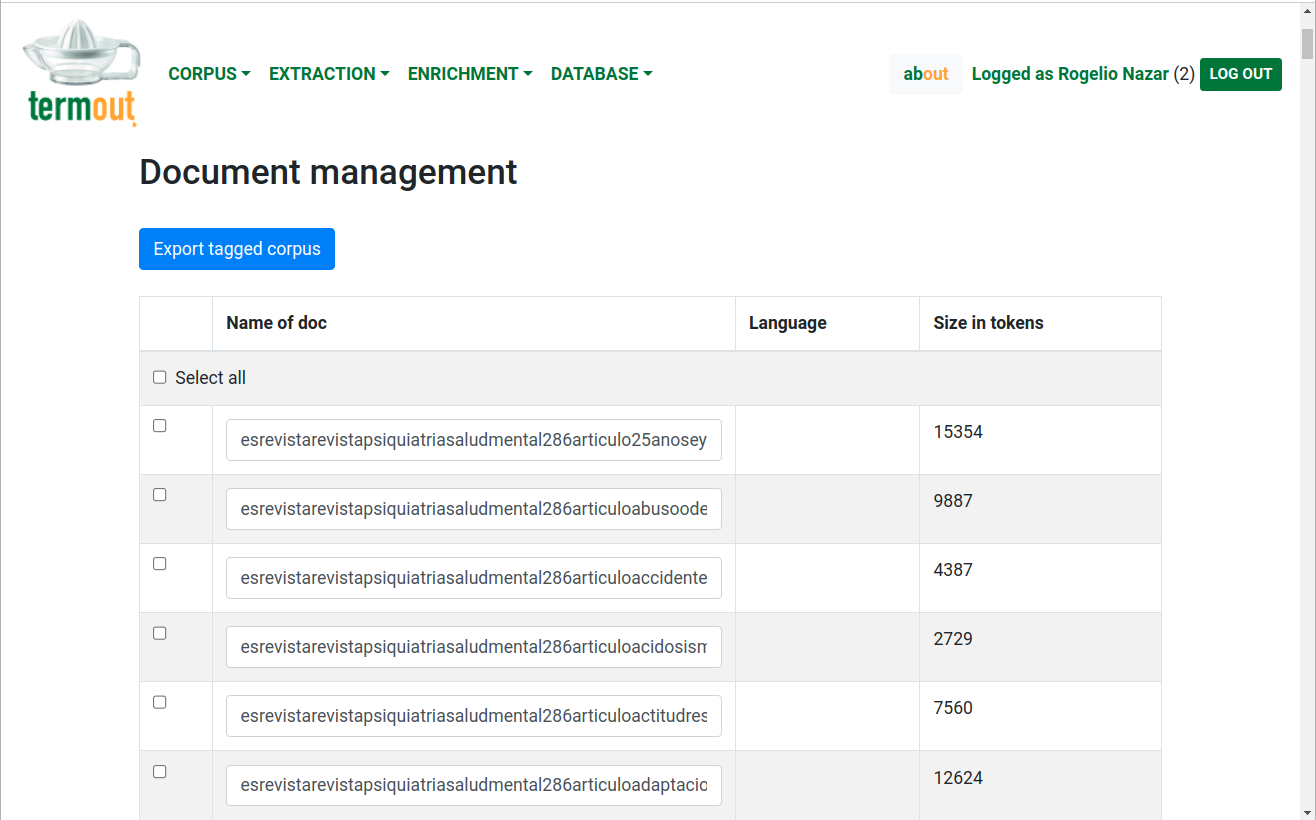Check the box for 7560-token document
Screen dimensions: 1316x820
[160, 702]
